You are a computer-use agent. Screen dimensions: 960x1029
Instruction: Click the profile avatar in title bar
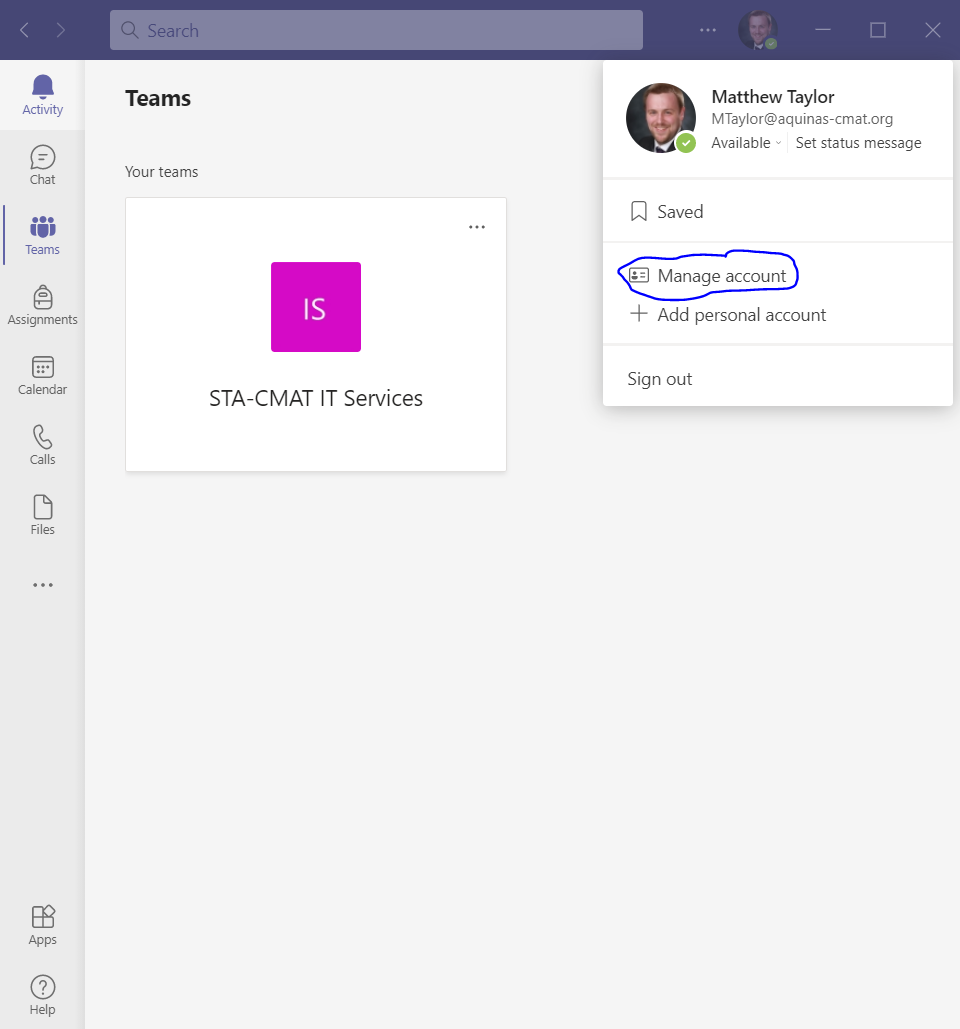click(x=758, y=30)
